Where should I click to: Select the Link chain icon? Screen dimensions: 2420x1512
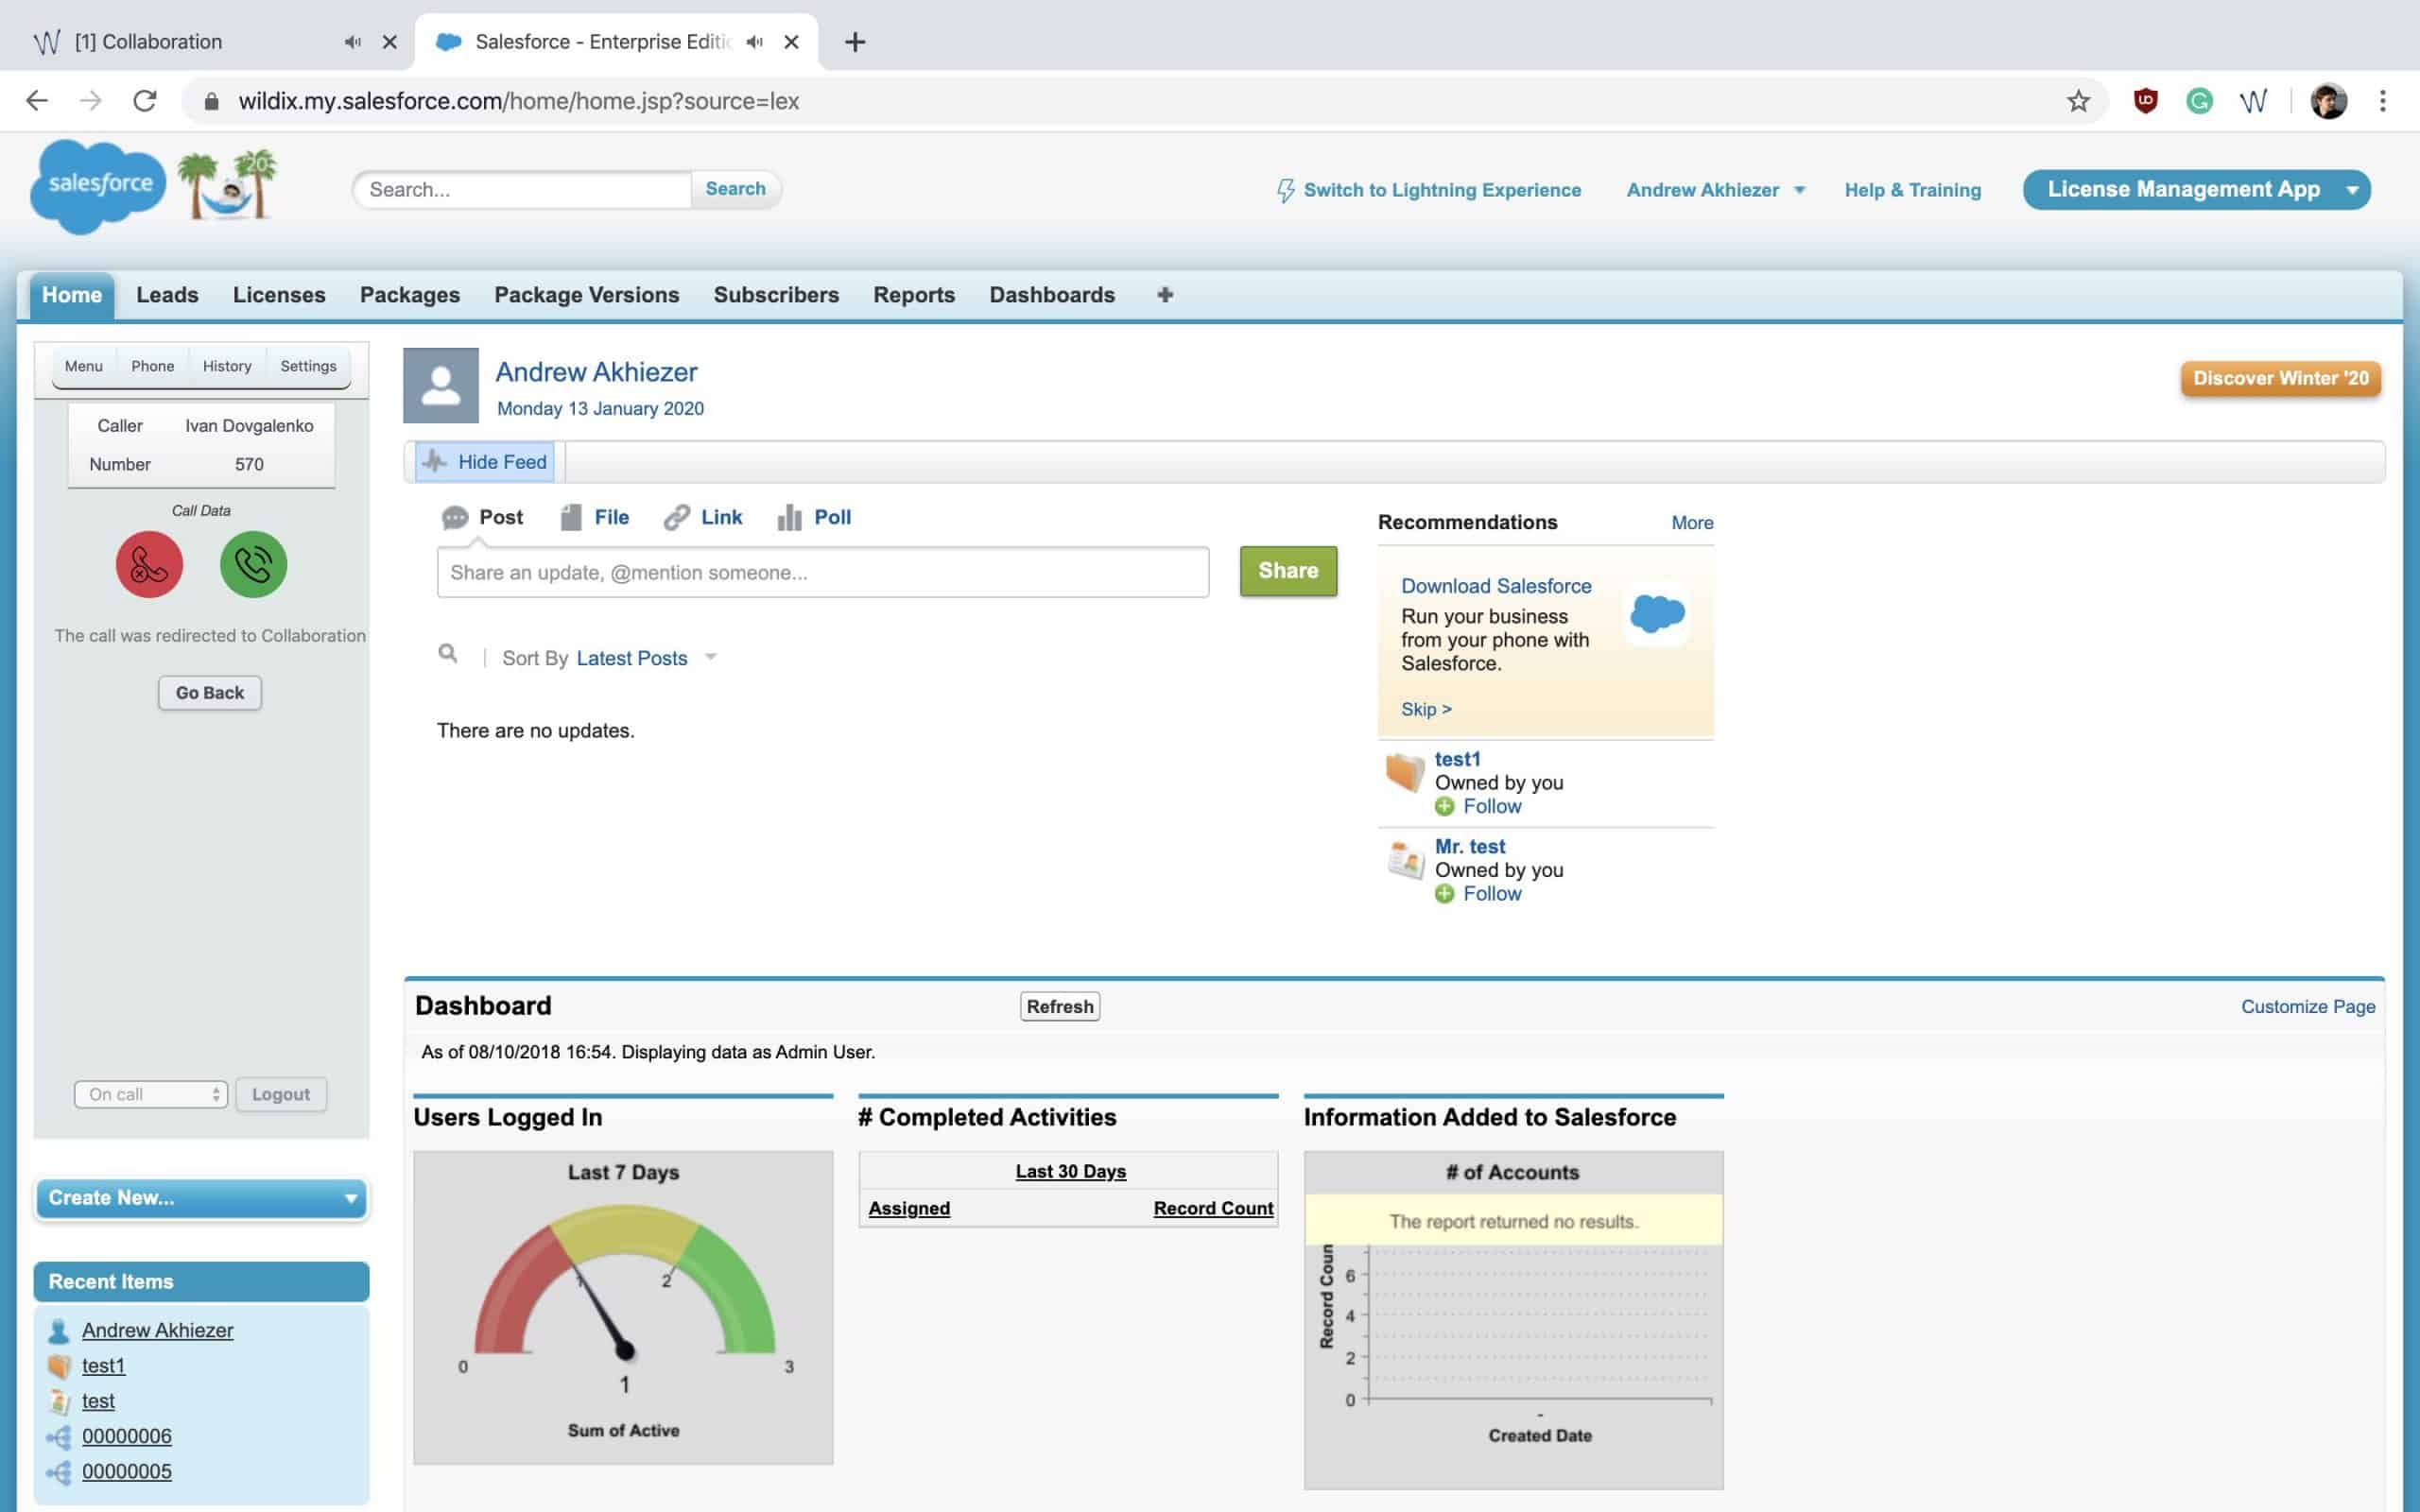677,517
